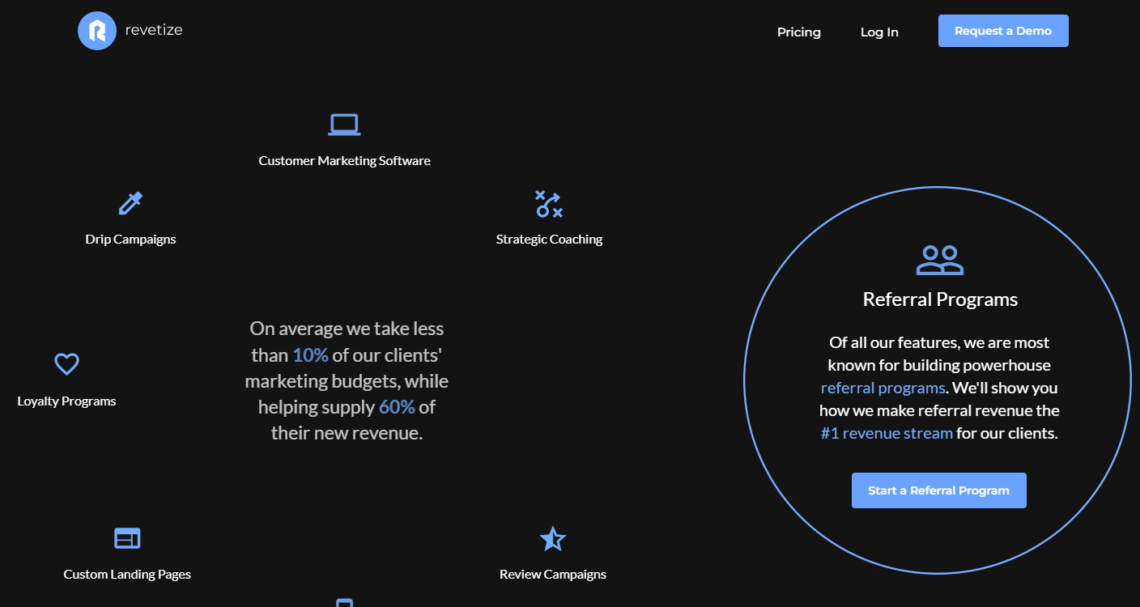Select the Log In menu item
This screenshot has width=1140, height=607.
click(879, 32)
